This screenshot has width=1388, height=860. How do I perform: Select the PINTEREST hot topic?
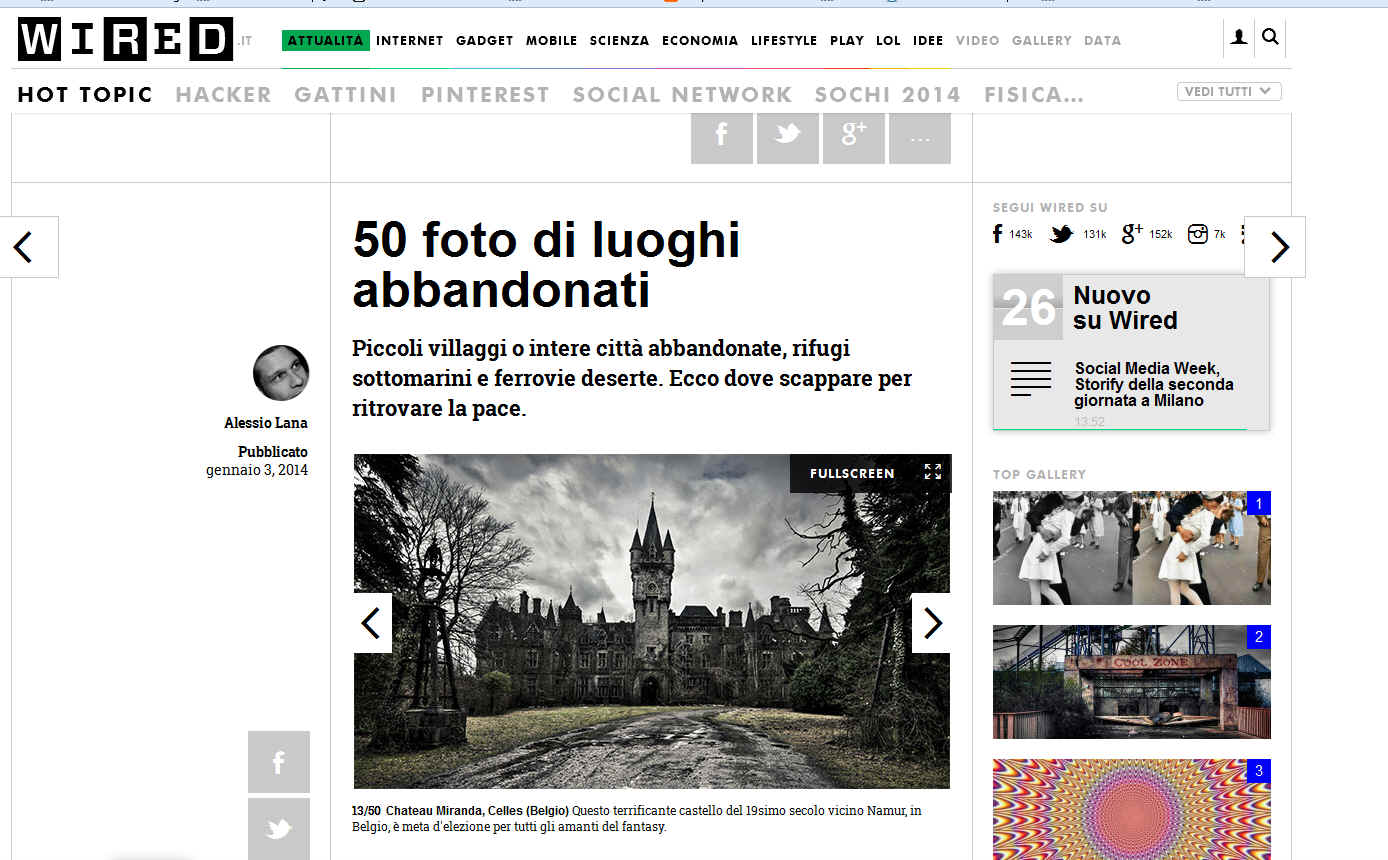485,95
